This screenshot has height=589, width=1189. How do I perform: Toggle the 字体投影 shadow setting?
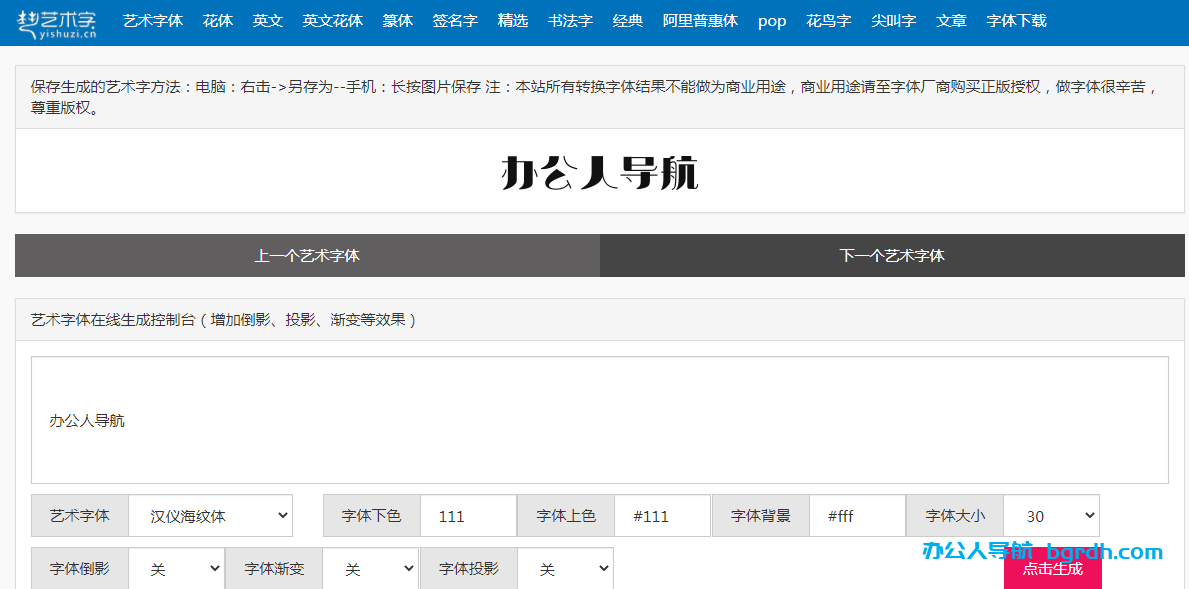[566, 567]
